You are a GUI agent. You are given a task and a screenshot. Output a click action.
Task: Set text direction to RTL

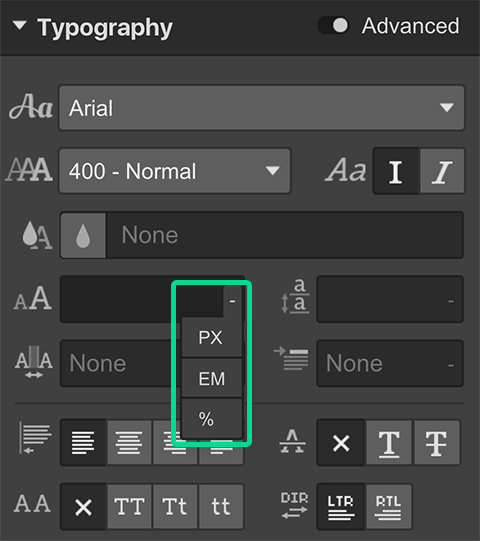click(389, 506)
